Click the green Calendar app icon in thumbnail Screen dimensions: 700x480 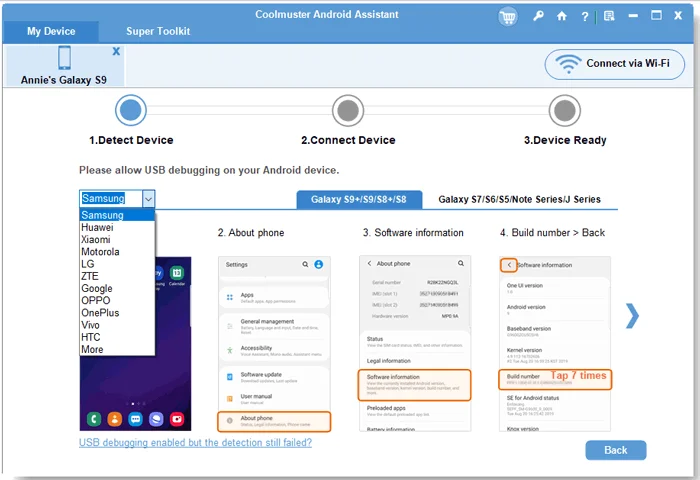pos(177,272)
